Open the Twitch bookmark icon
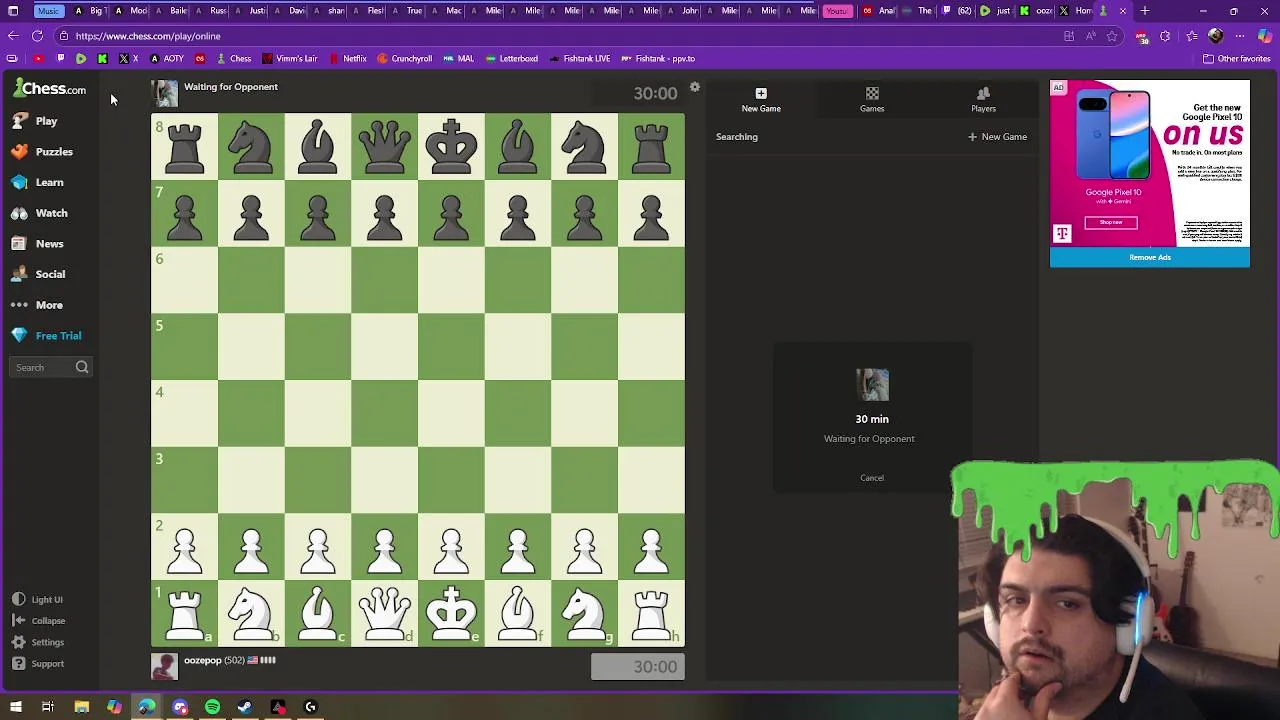Image resolution: width=1280 pixels, height=720 pixels. point(60,59)
